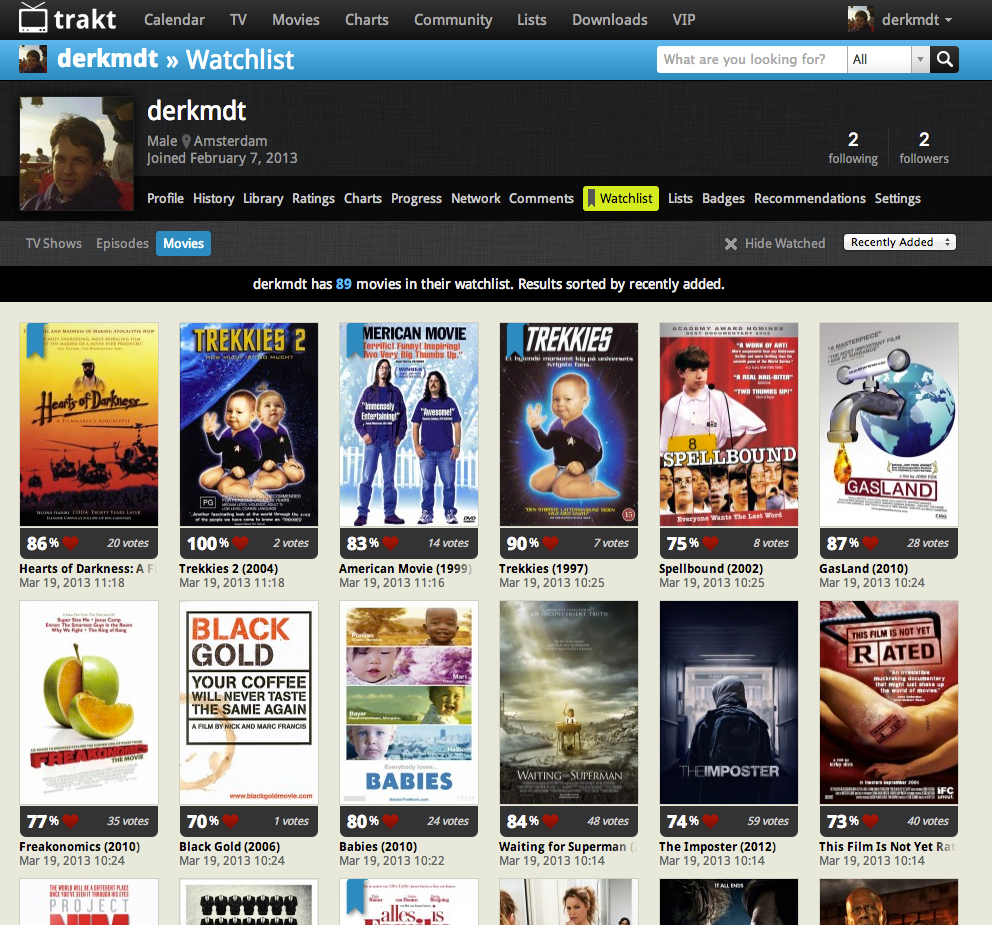Open the Recommendations tab

[809, 199]
